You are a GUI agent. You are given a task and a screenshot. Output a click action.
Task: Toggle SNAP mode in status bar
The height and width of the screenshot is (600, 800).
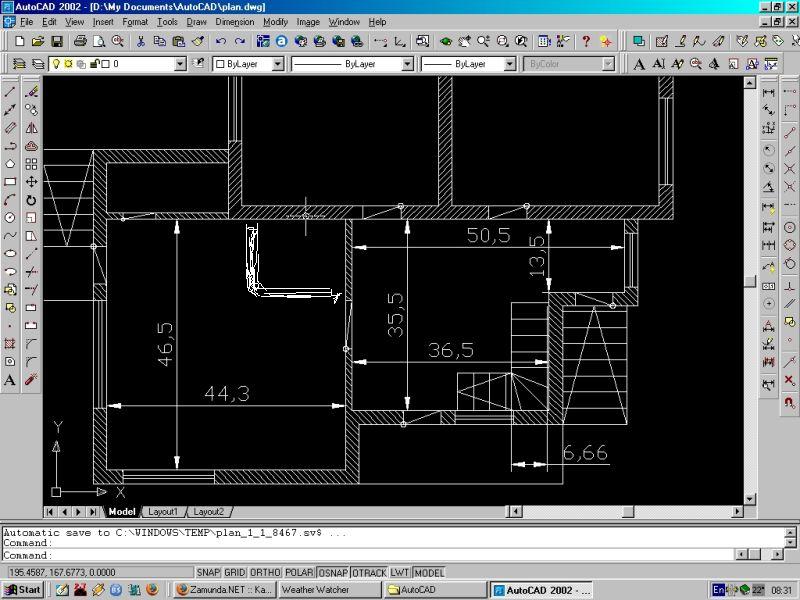(x=208, y=572)
